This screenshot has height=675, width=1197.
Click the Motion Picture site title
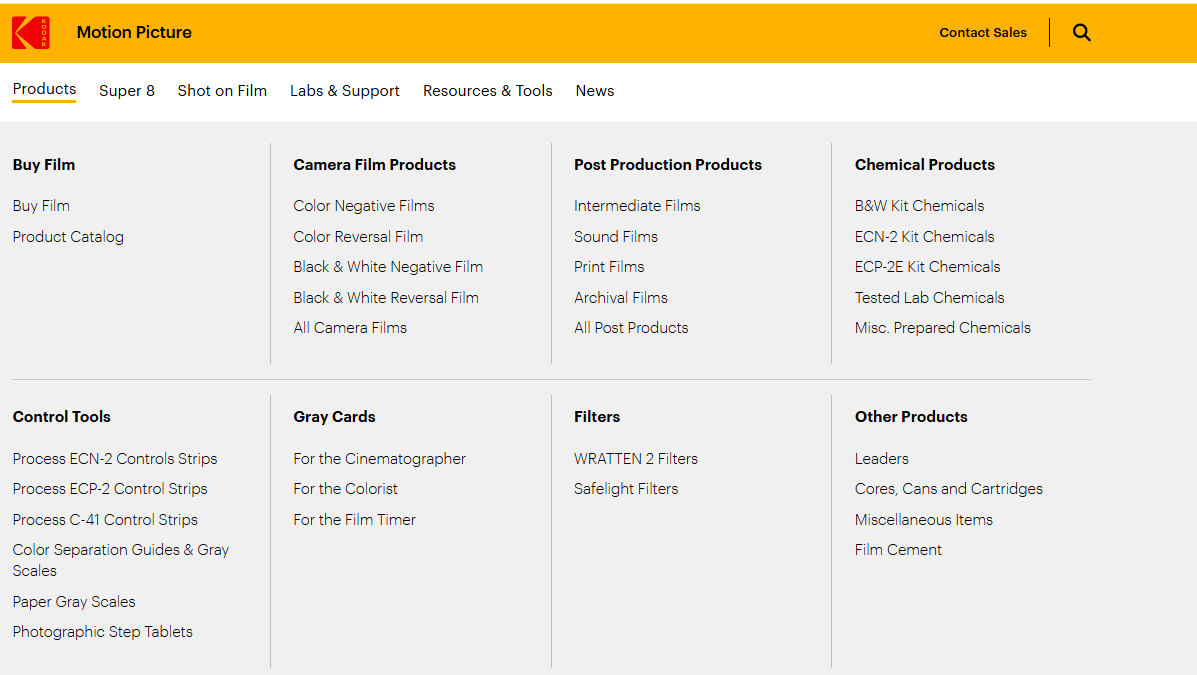(x=134, y=32)
